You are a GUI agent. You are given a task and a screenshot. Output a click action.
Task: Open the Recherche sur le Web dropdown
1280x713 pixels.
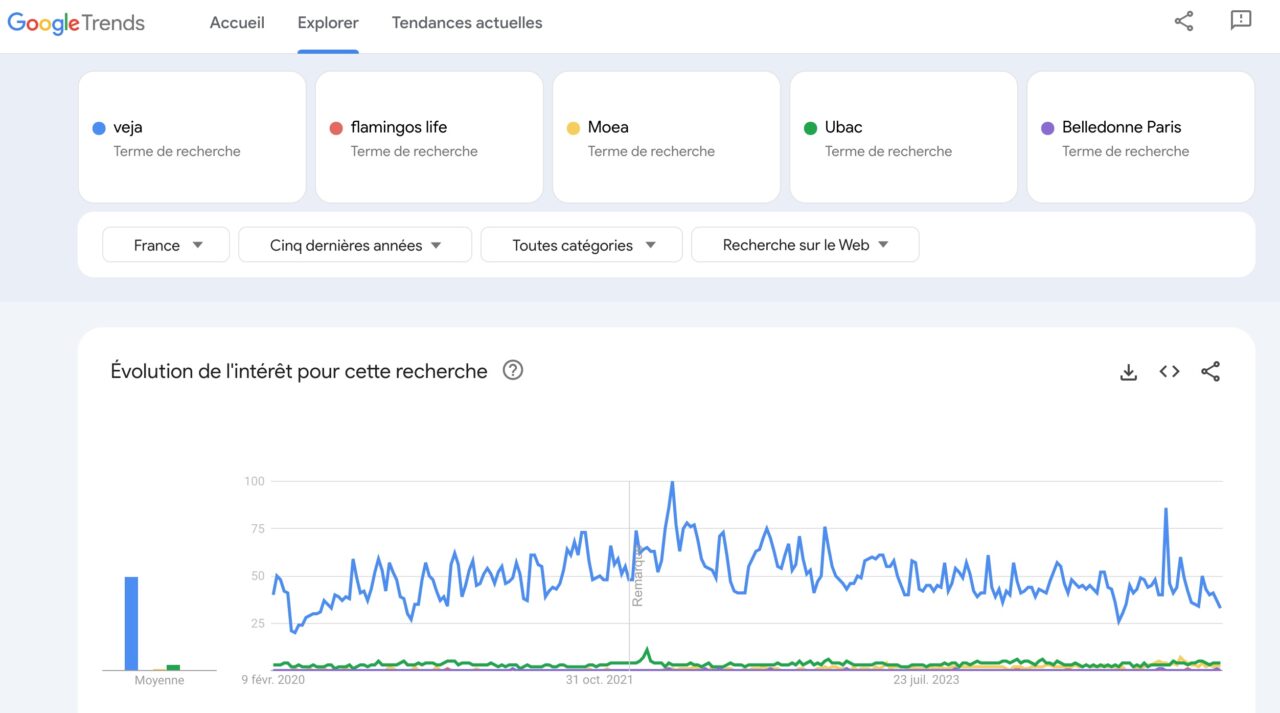(804, 245)
